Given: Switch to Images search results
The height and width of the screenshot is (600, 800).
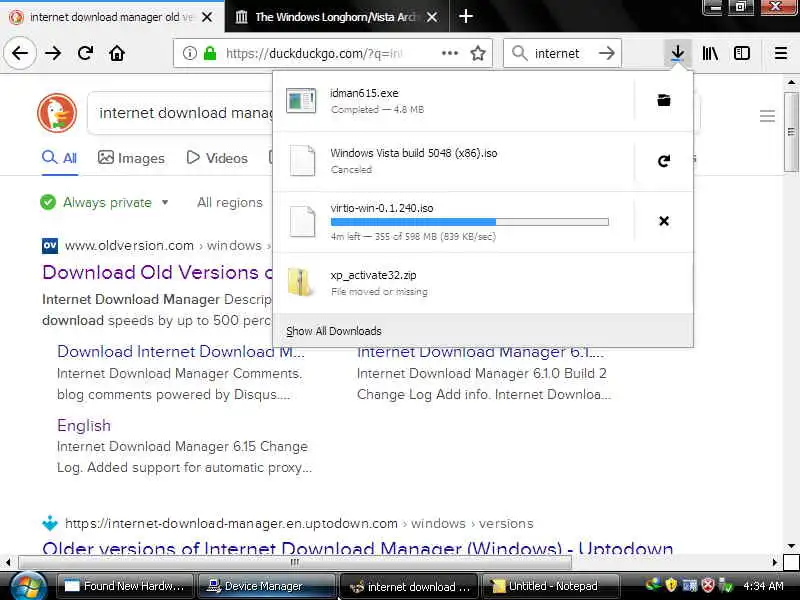Looking at the screenshot, I should click(131, 158).
